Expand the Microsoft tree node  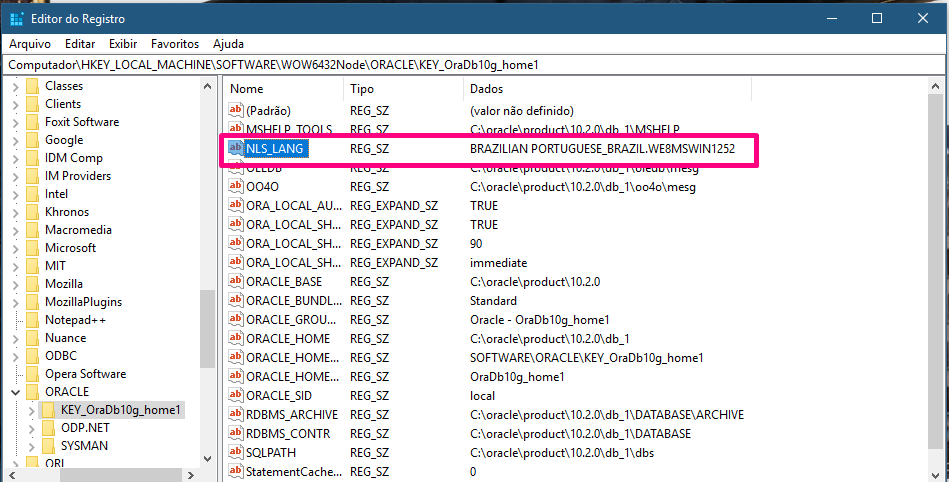[x=15, y=249]
